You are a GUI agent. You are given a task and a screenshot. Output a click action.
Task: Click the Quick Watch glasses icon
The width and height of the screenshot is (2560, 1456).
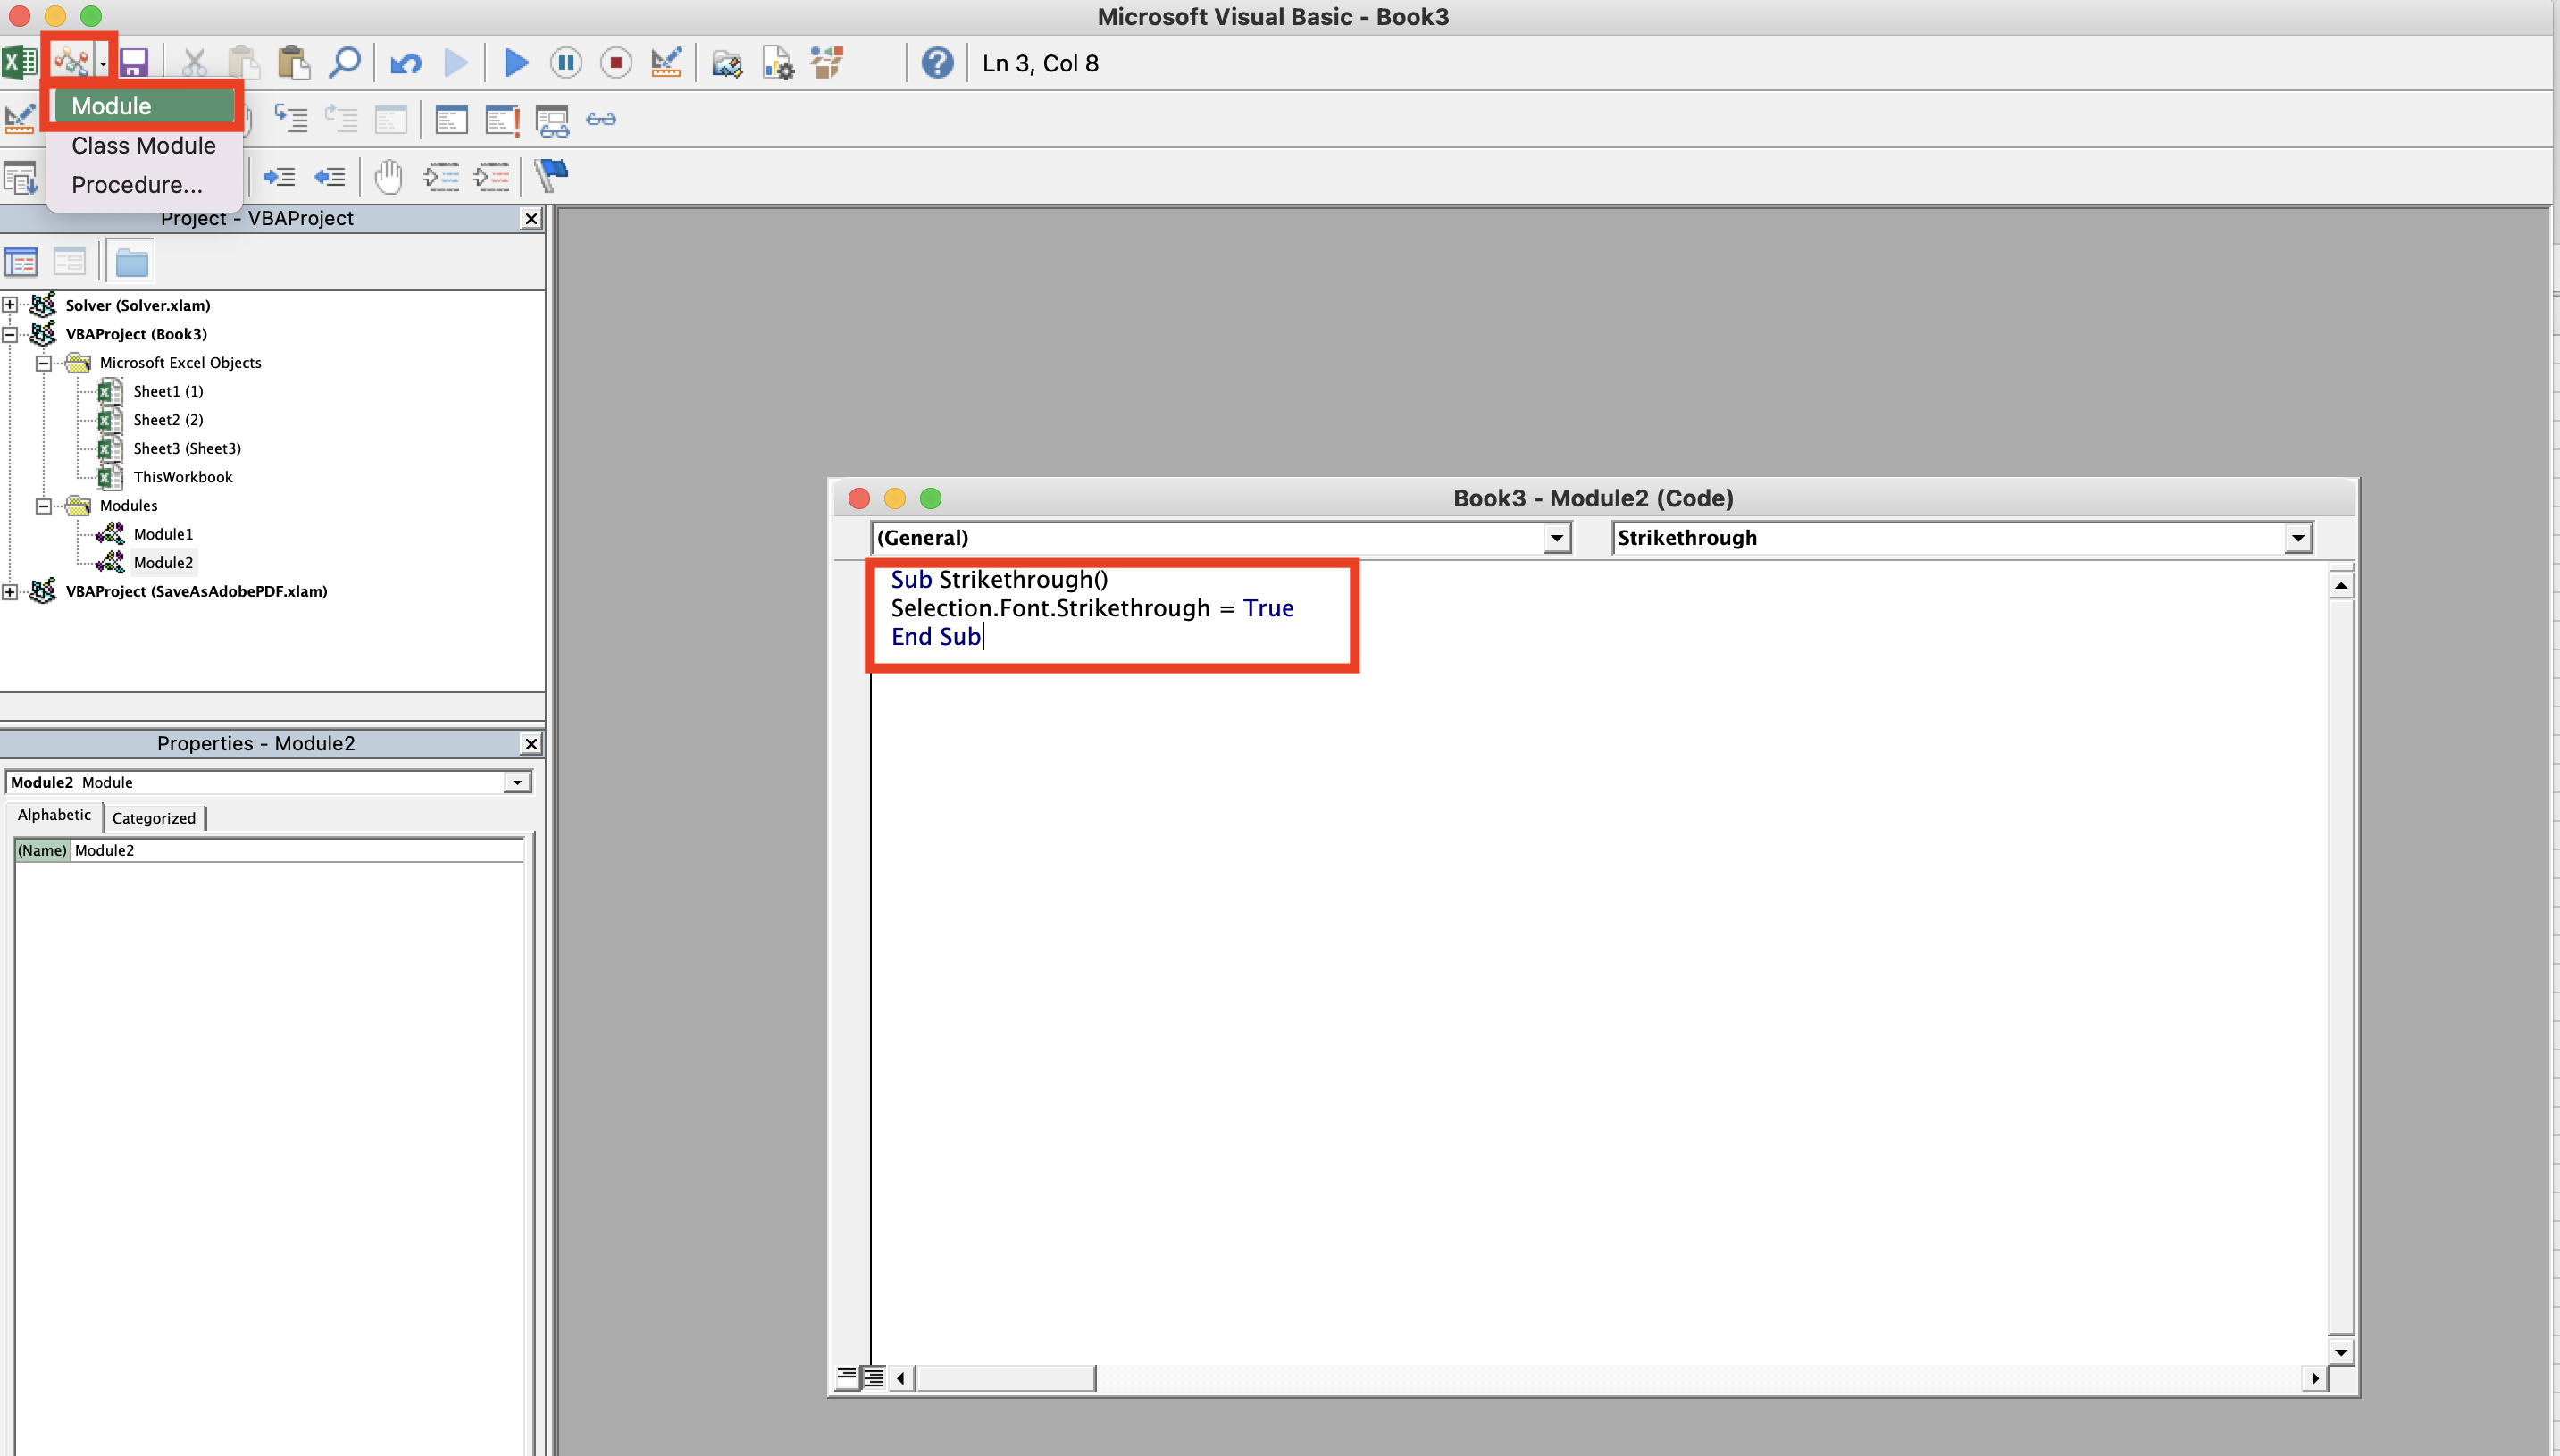pyautogui.click(x=601, y=120)
